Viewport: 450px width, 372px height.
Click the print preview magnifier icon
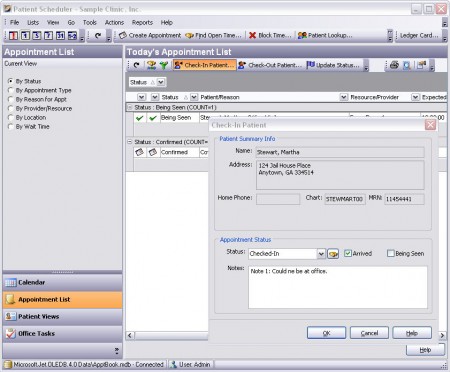[407, 65]
